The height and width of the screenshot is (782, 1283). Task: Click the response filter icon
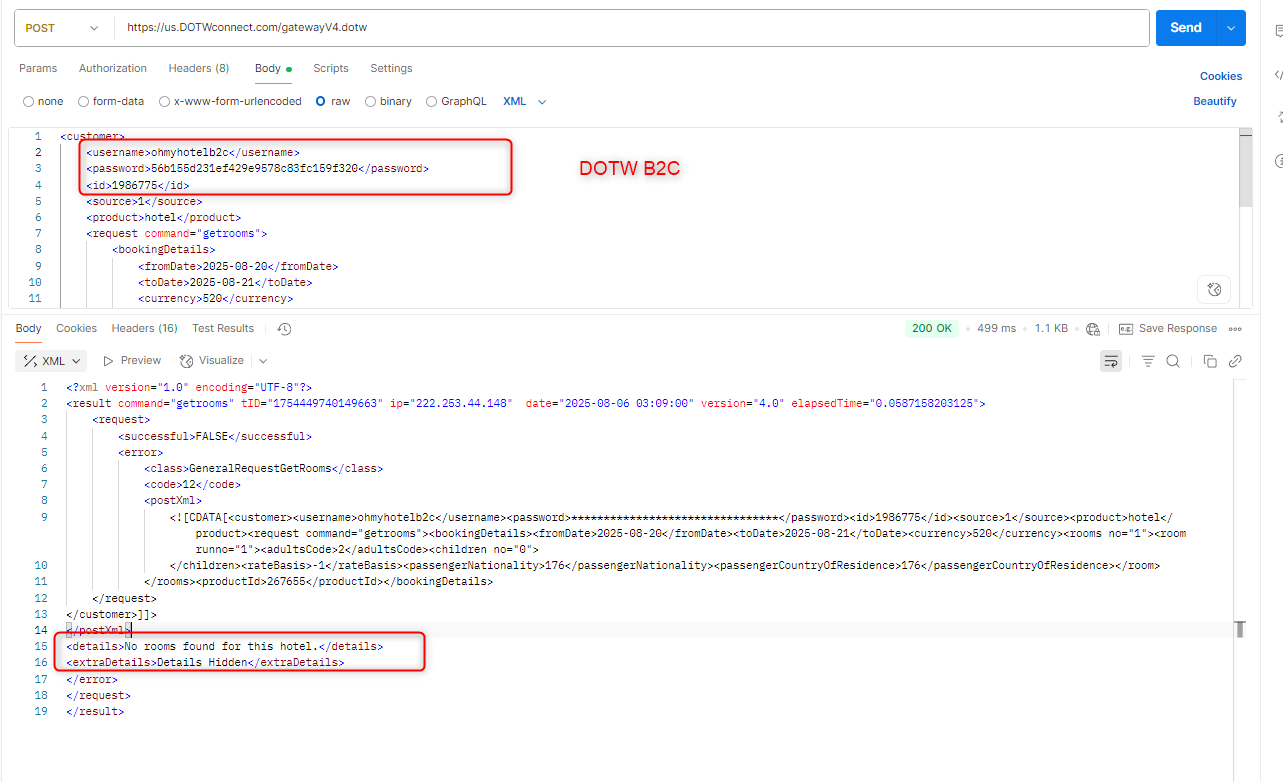click(1148, 361)
